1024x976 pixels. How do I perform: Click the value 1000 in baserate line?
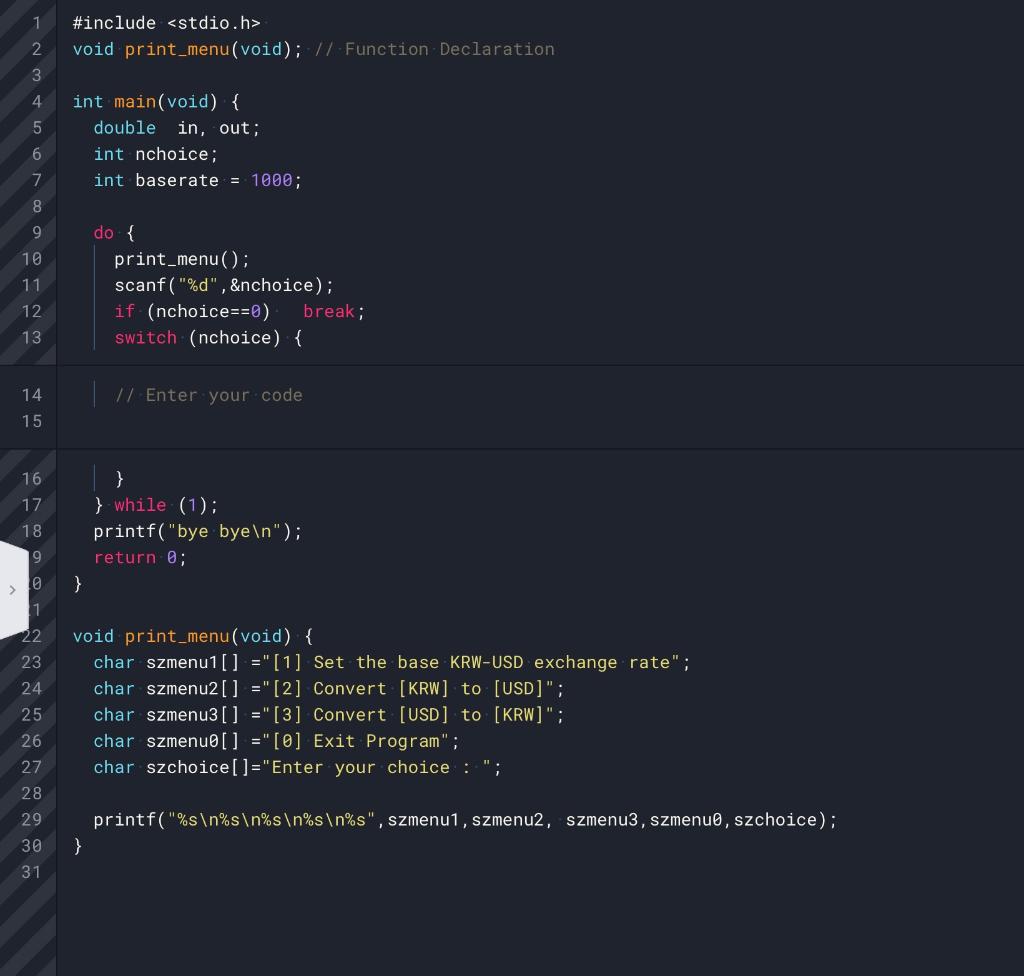(x=272, y=180)
